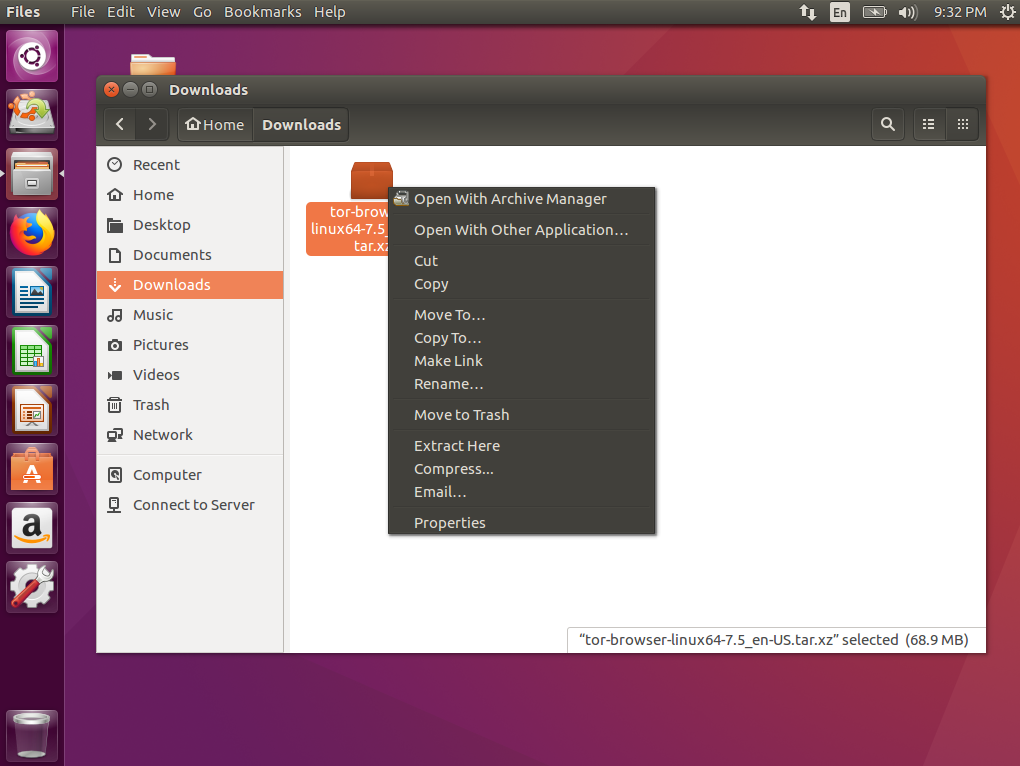Select Connect to Server in sidebar
Viewport: 1020px width, 766px height.
193,505
